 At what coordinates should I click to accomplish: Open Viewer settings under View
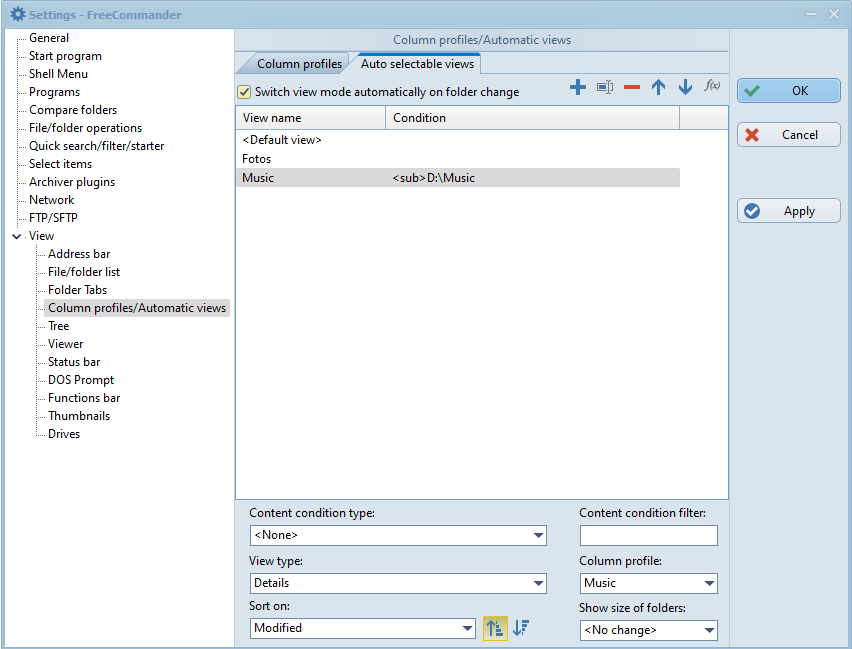point(65,344)
